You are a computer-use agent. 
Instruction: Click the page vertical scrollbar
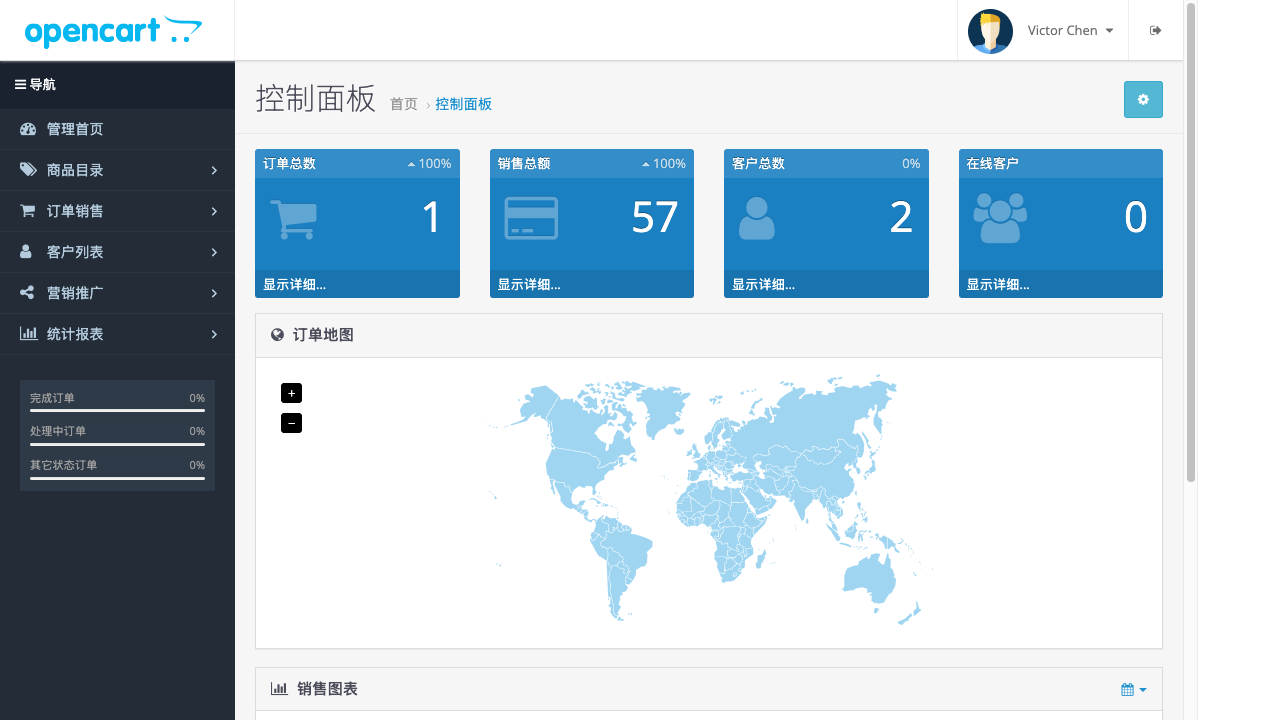point(1190,240)
